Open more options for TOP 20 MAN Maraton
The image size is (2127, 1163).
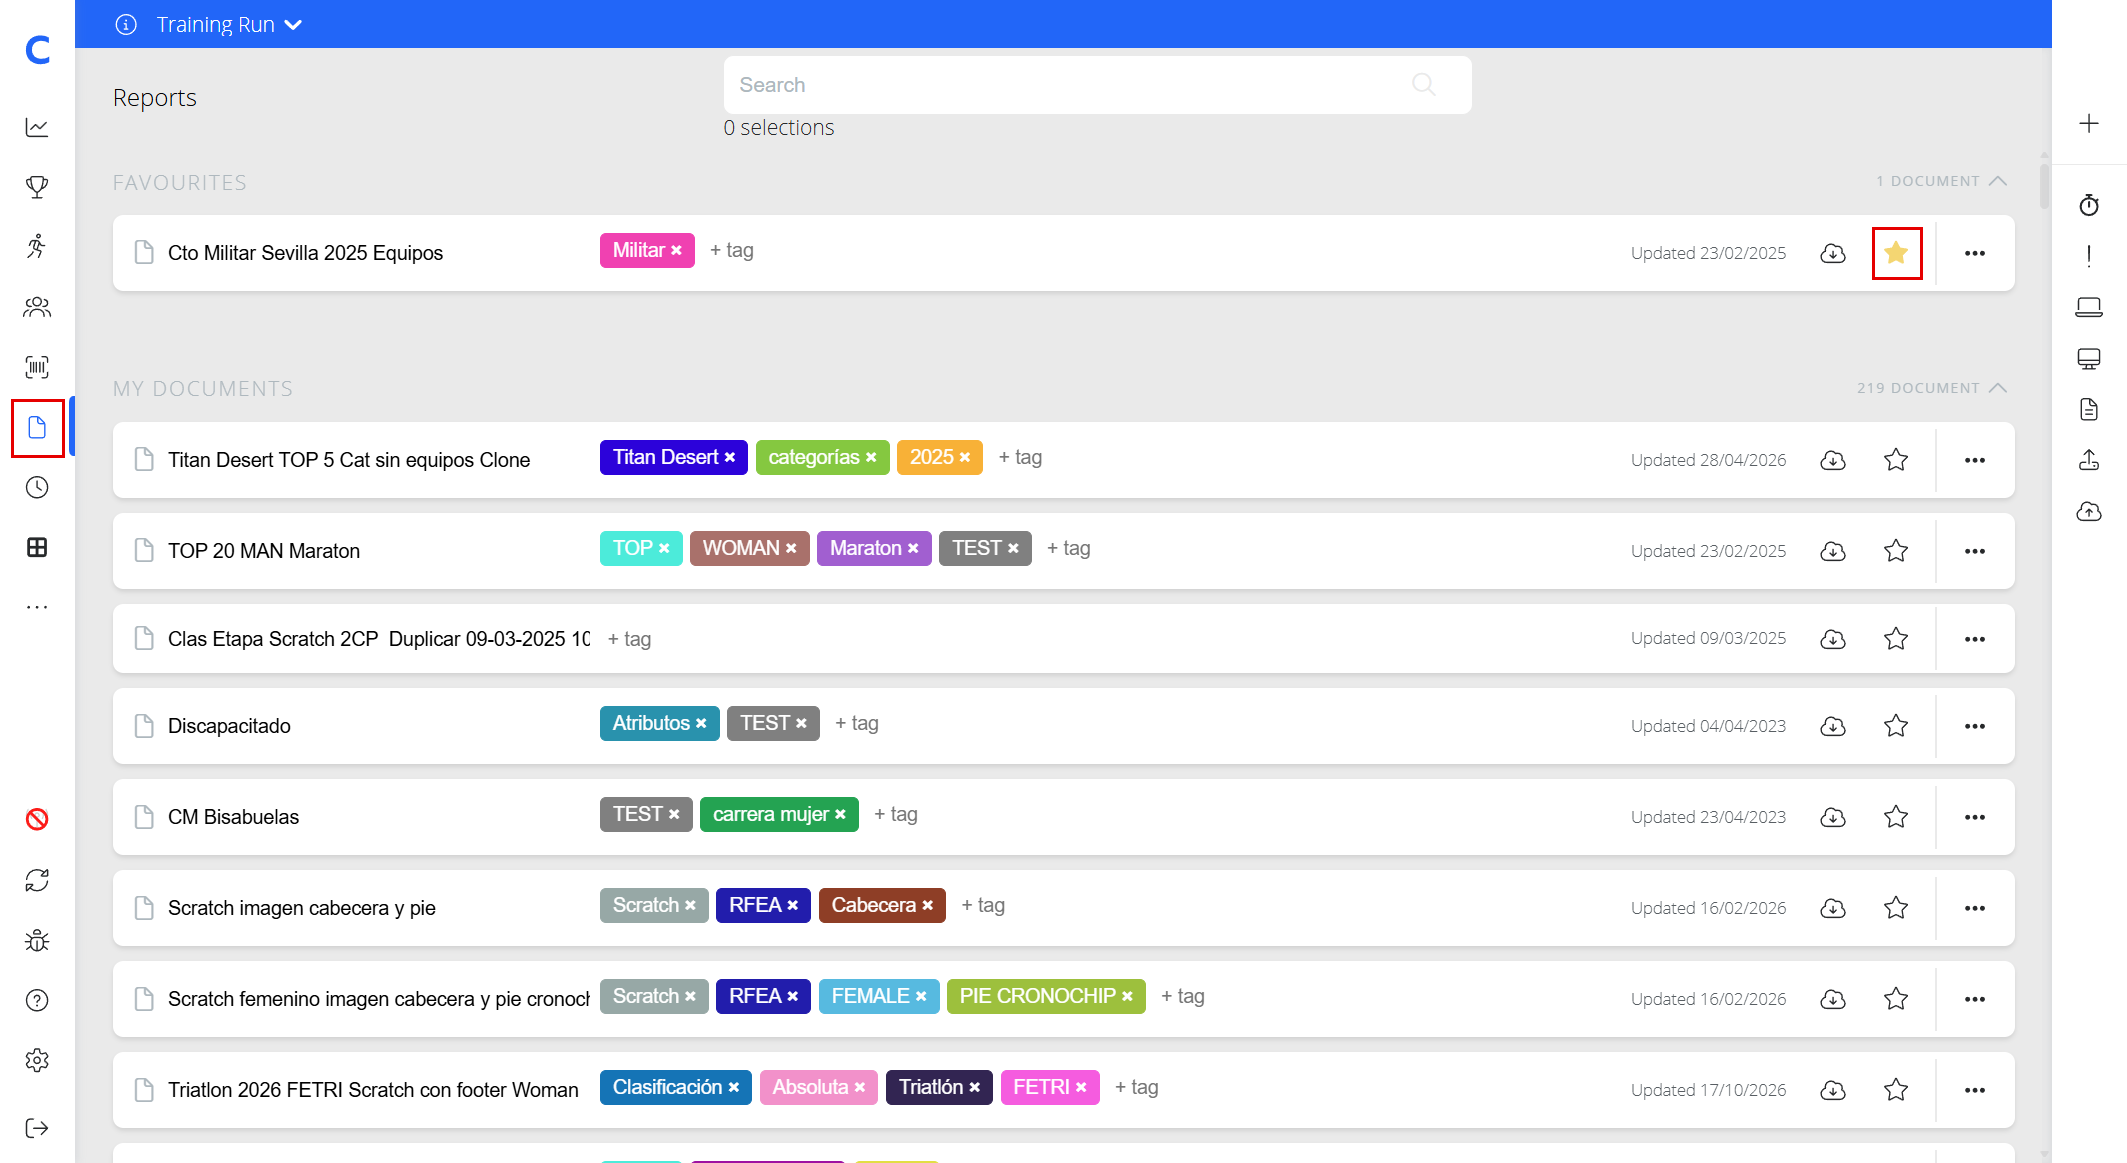pyautogui.click(x=1975, y=551)
